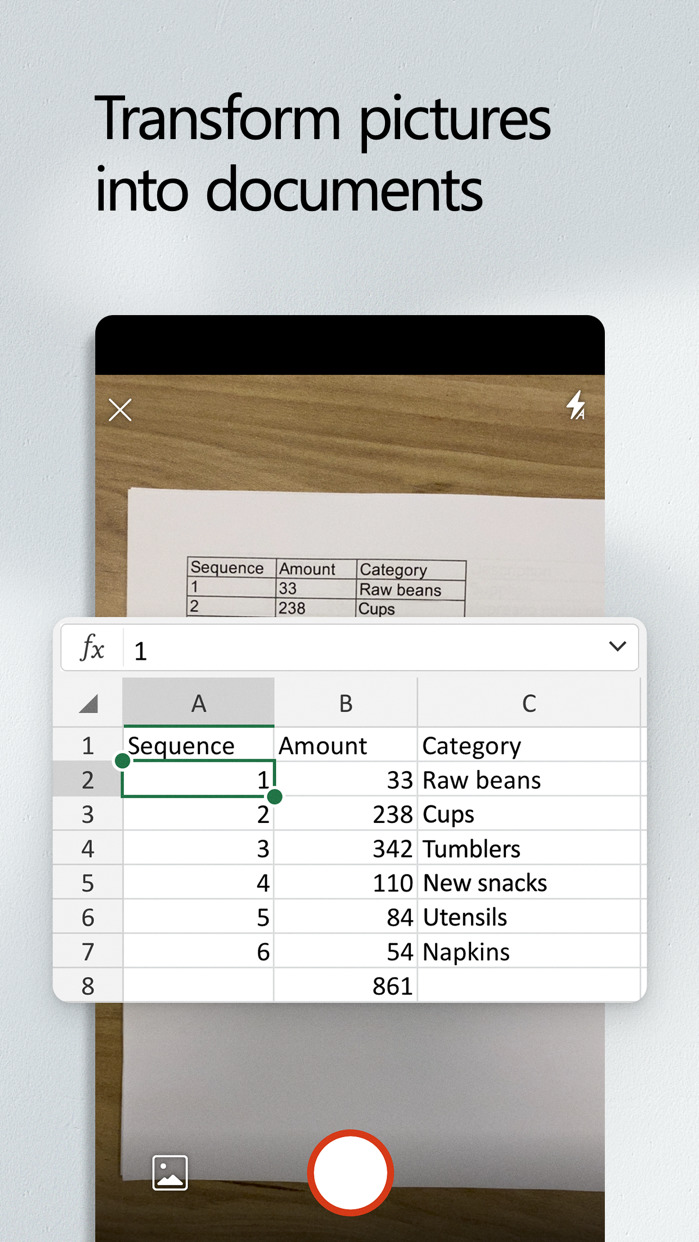Click bottom-right selection handle of cell A2
This screenshot has height=1242, width=699.
(275, 797)
